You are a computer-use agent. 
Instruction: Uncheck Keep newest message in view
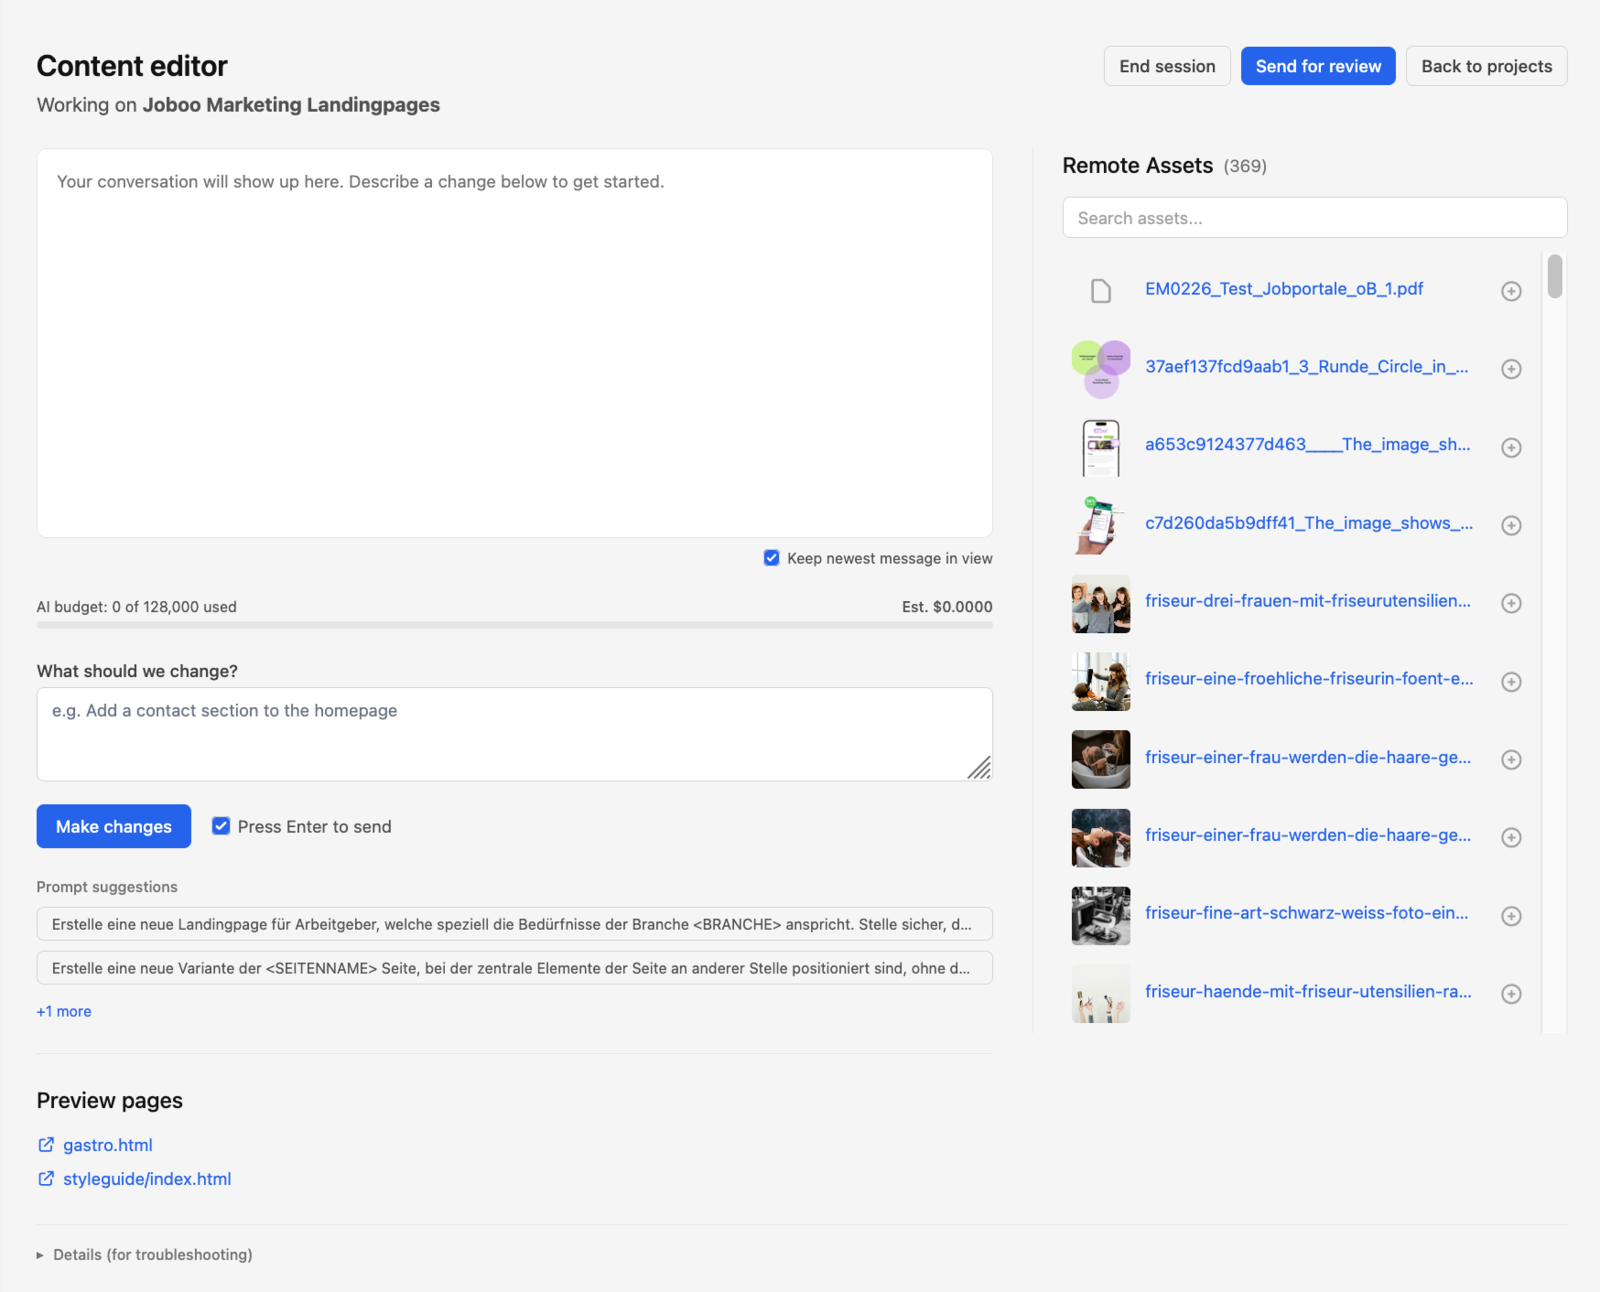point(771,558)
